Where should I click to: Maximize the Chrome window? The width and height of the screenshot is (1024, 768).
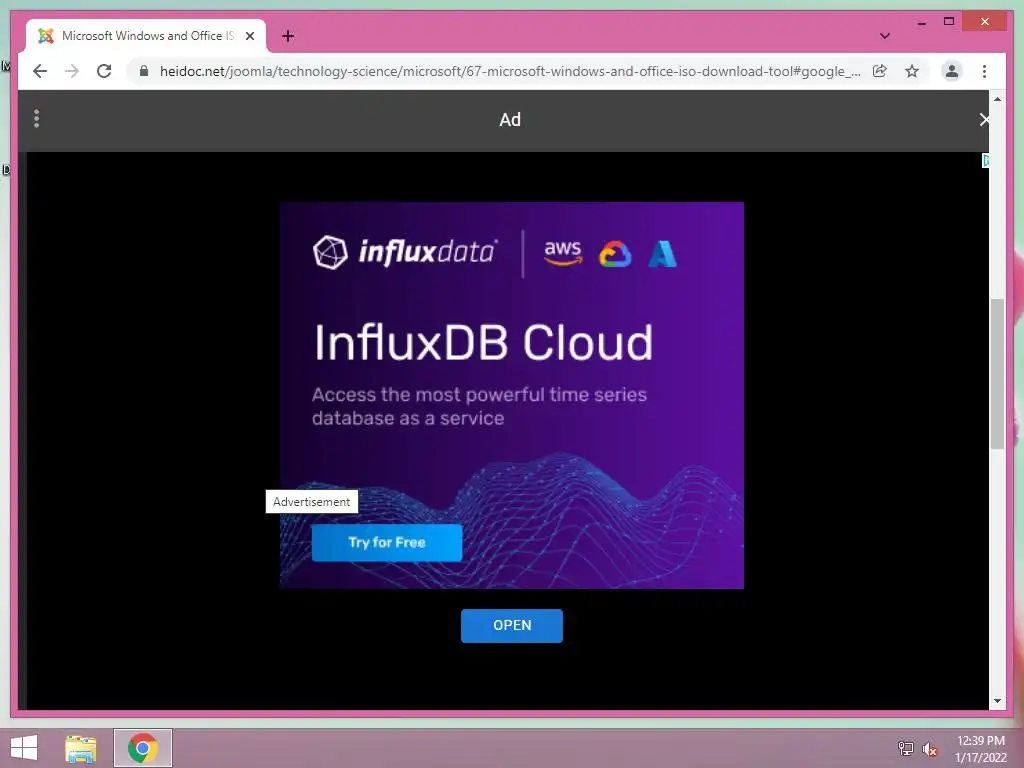pyautogui.click(x=949, y=22)
